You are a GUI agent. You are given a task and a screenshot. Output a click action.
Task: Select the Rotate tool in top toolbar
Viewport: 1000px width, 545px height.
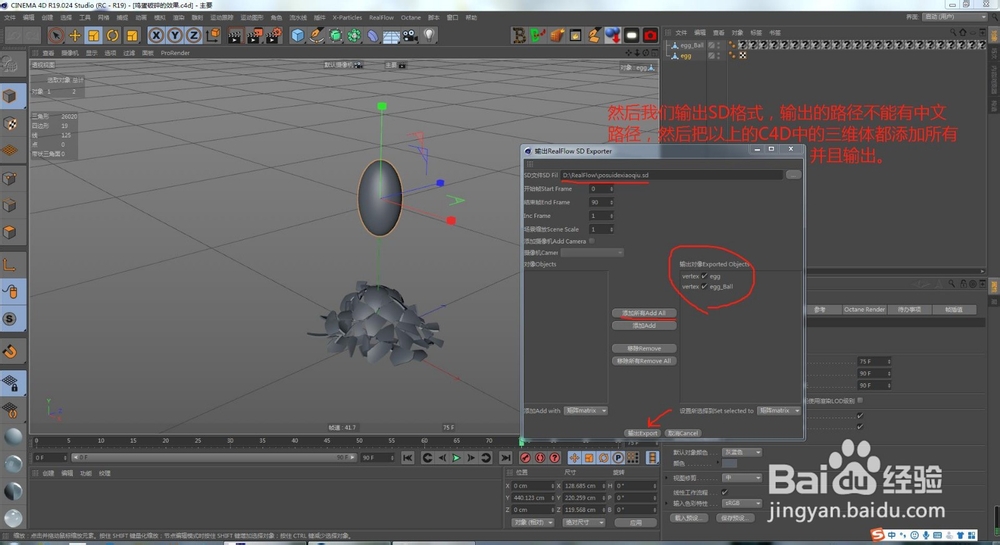pyautogui.click(x=113, y=36)
